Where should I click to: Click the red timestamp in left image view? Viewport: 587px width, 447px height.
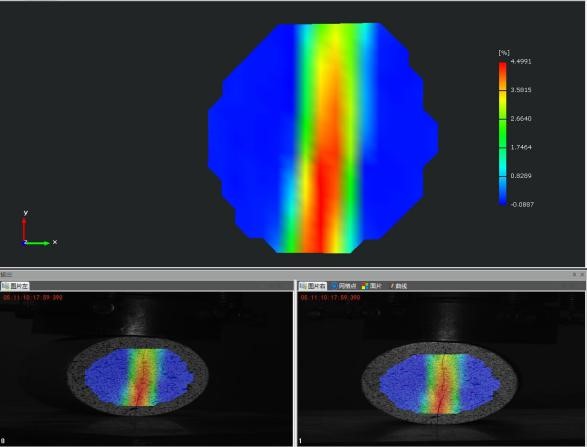(x=33, y=298)
